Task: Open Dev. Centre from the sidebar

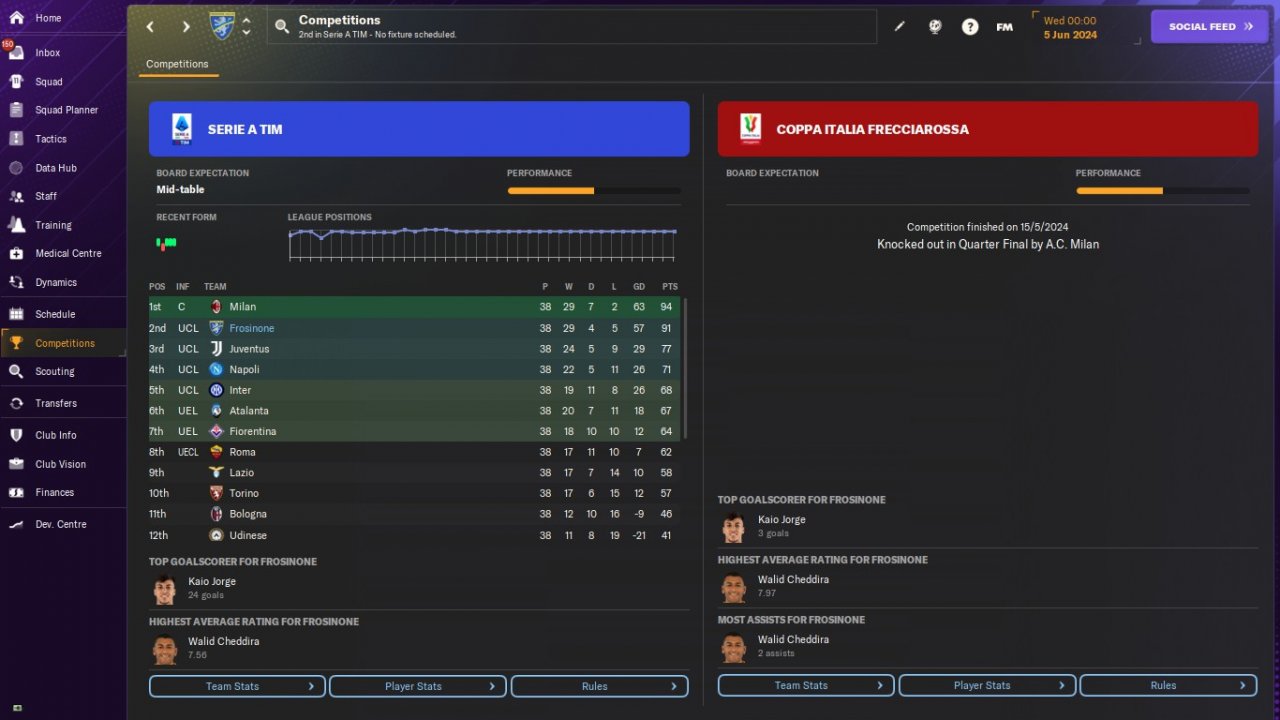Action: pyautogui.click(x=61, y=524)
